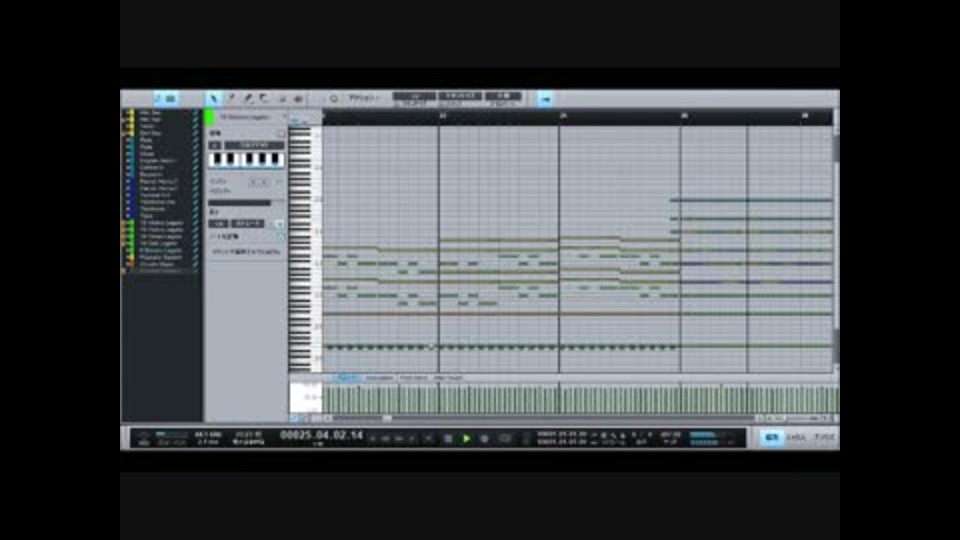
Task: Select the Listen speaker tool
Action: (x=298, y=99)
